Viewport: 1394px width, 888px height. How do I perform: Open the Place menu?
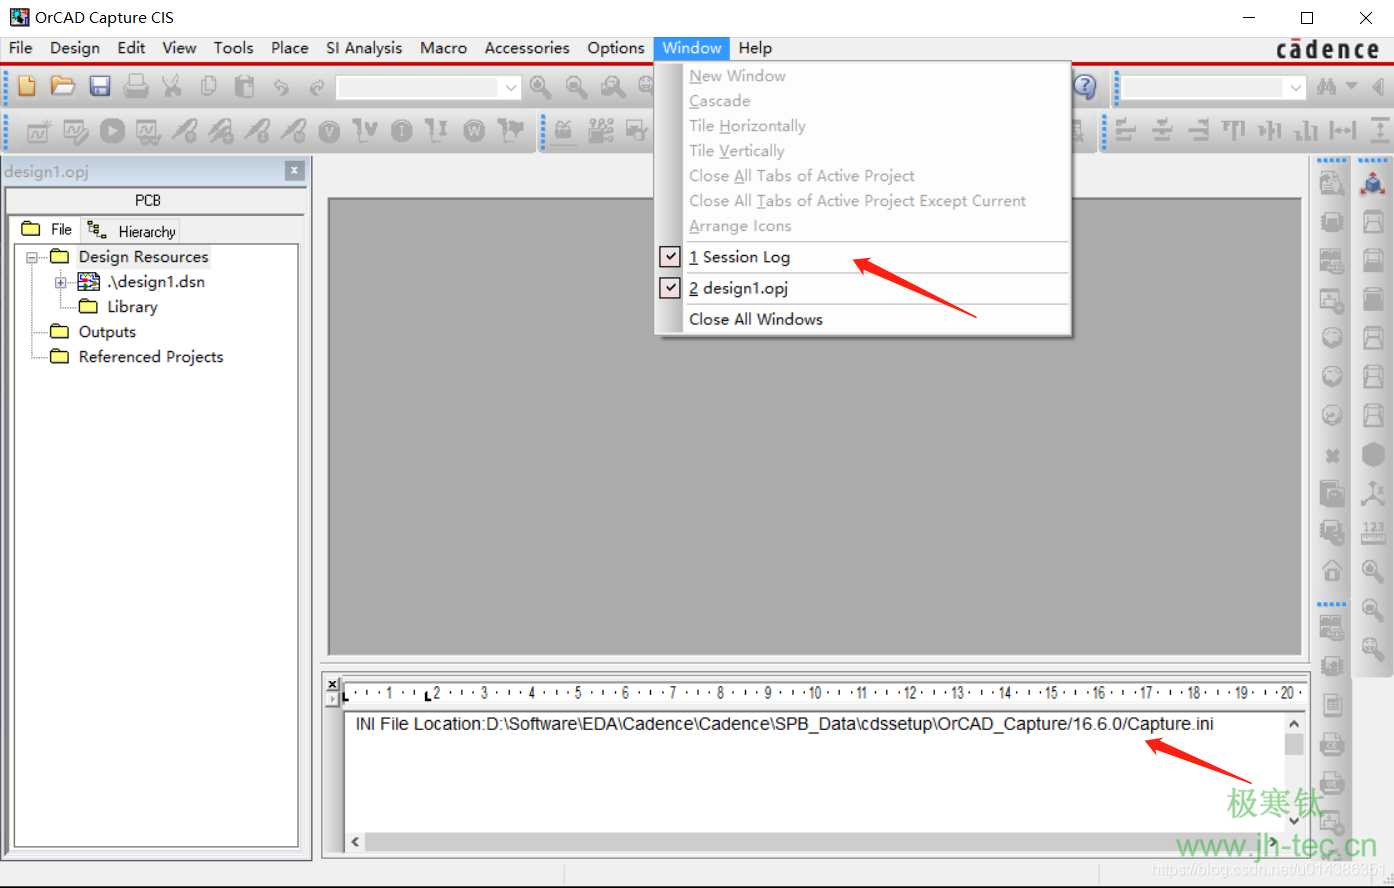289,48
